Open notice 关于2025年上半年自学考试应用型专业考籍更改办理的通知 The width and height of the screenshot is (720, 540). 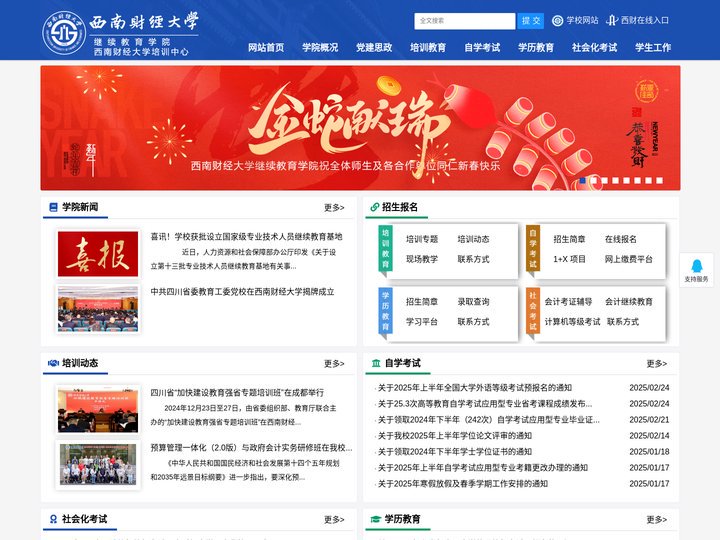click(x=483, y=468)
